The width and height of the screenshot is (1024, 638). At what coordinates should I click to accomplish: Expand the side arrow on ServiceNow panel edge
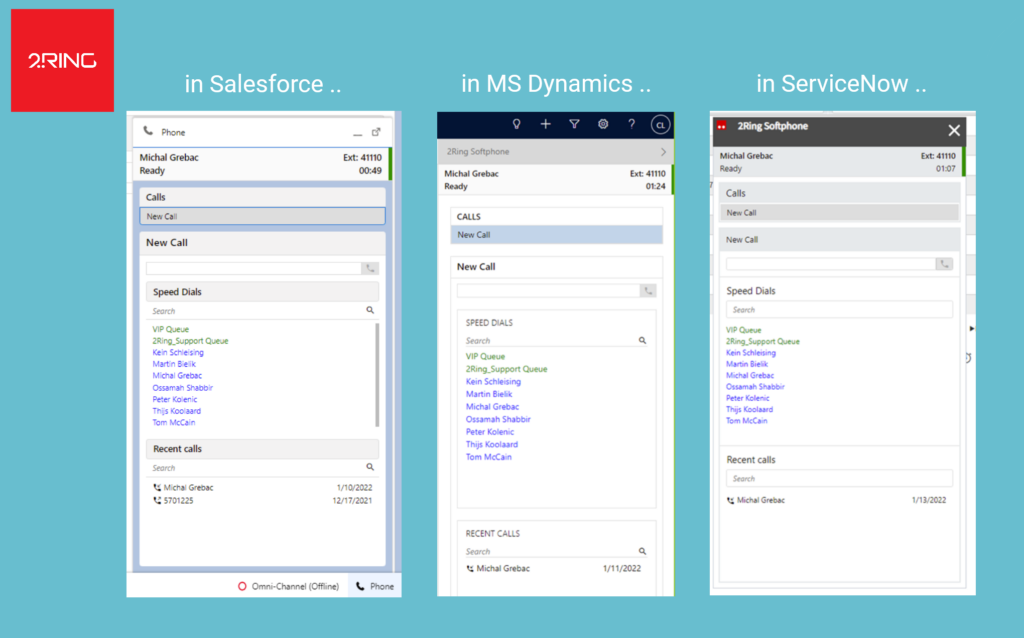[971, 328]
